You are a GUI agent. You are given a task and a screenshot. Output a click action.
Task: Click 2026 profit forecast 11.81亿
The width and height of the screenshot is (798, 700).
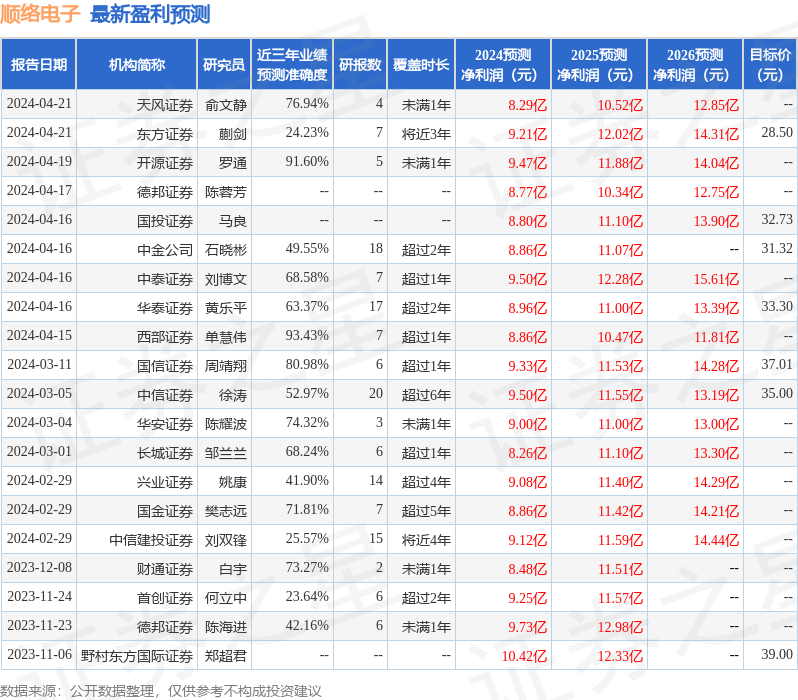pyautogui.click(x=717, y=338)
